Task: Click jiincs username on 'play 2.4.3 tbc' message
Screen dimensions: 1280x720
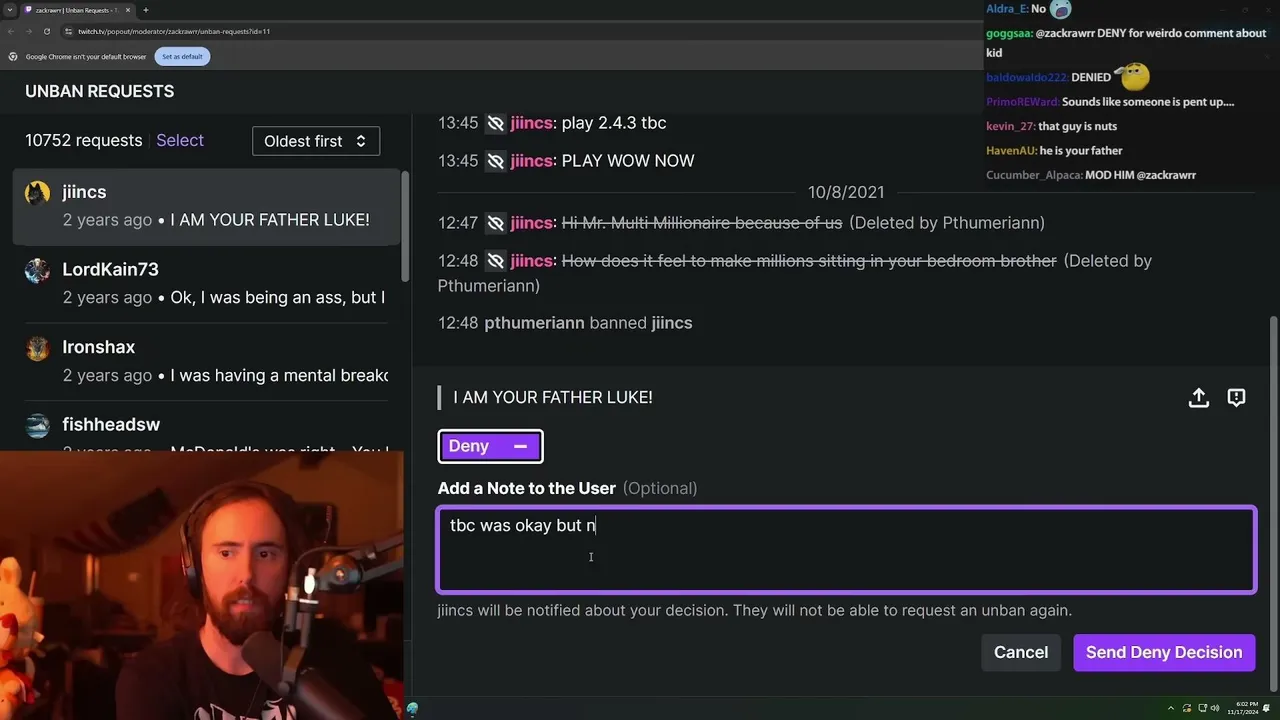Action: [x=531, y=123]
